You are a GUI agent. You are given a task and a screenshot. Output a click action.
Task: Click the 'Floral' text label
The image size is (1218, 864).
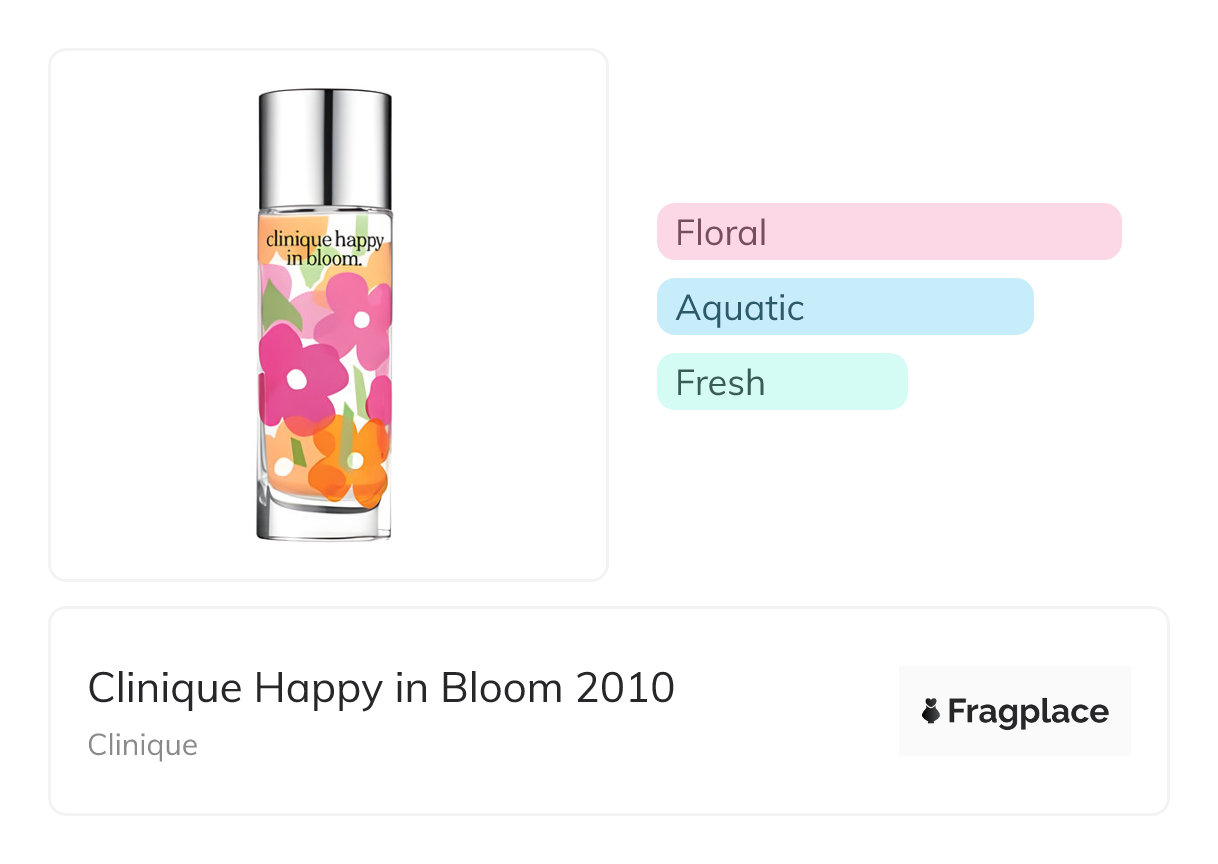point(721,233)
